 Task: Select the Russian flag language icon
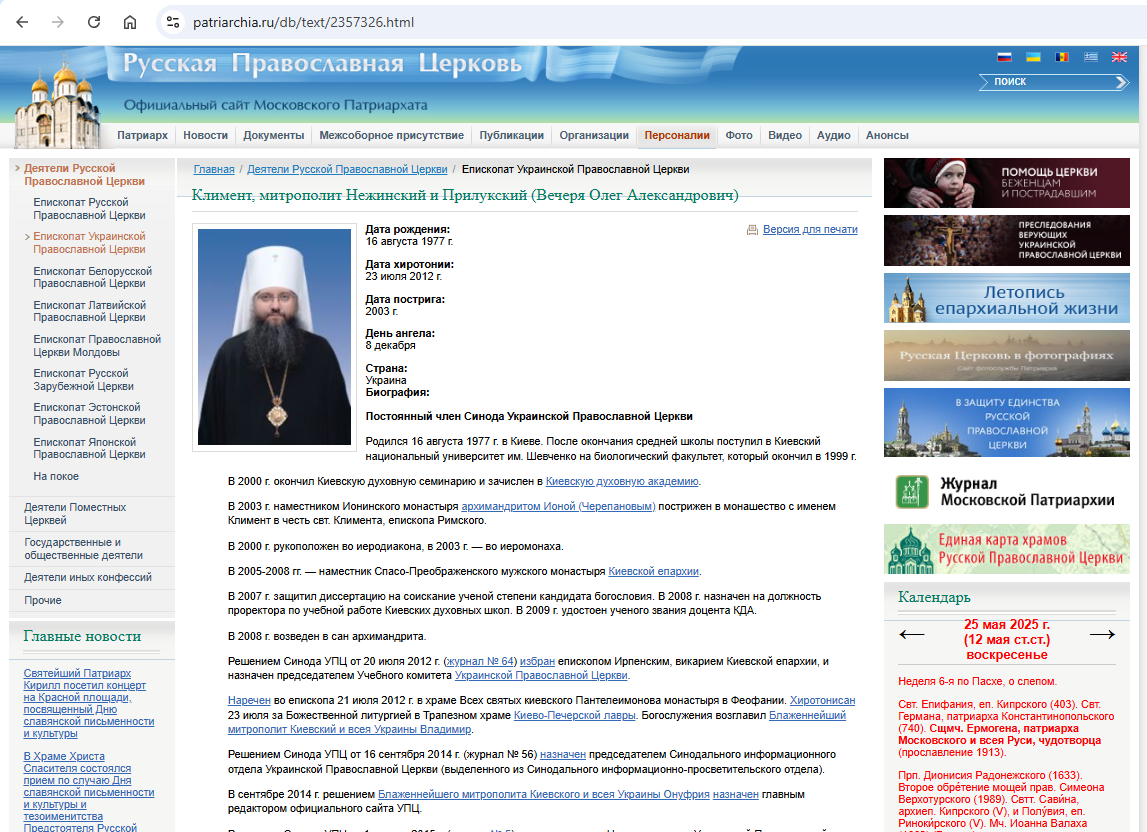(x=1004, y=57)
